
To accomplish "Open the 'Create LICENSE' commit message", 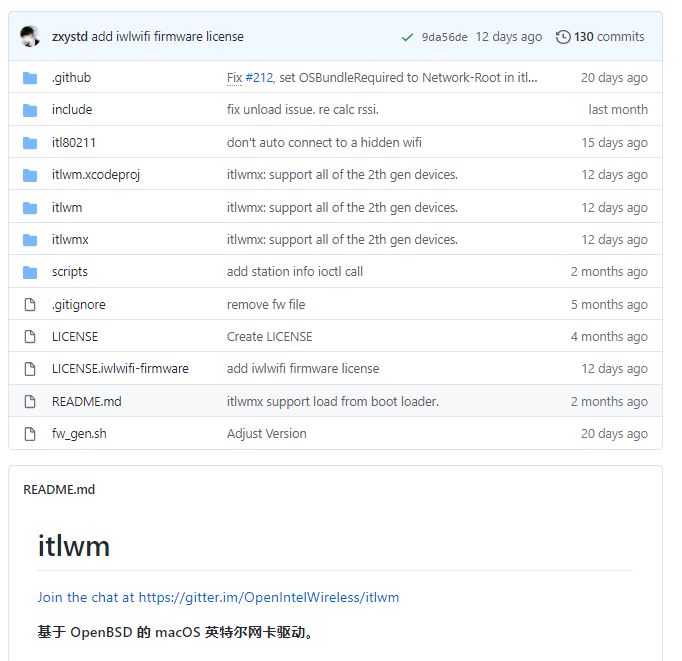I will click(269, 337).
